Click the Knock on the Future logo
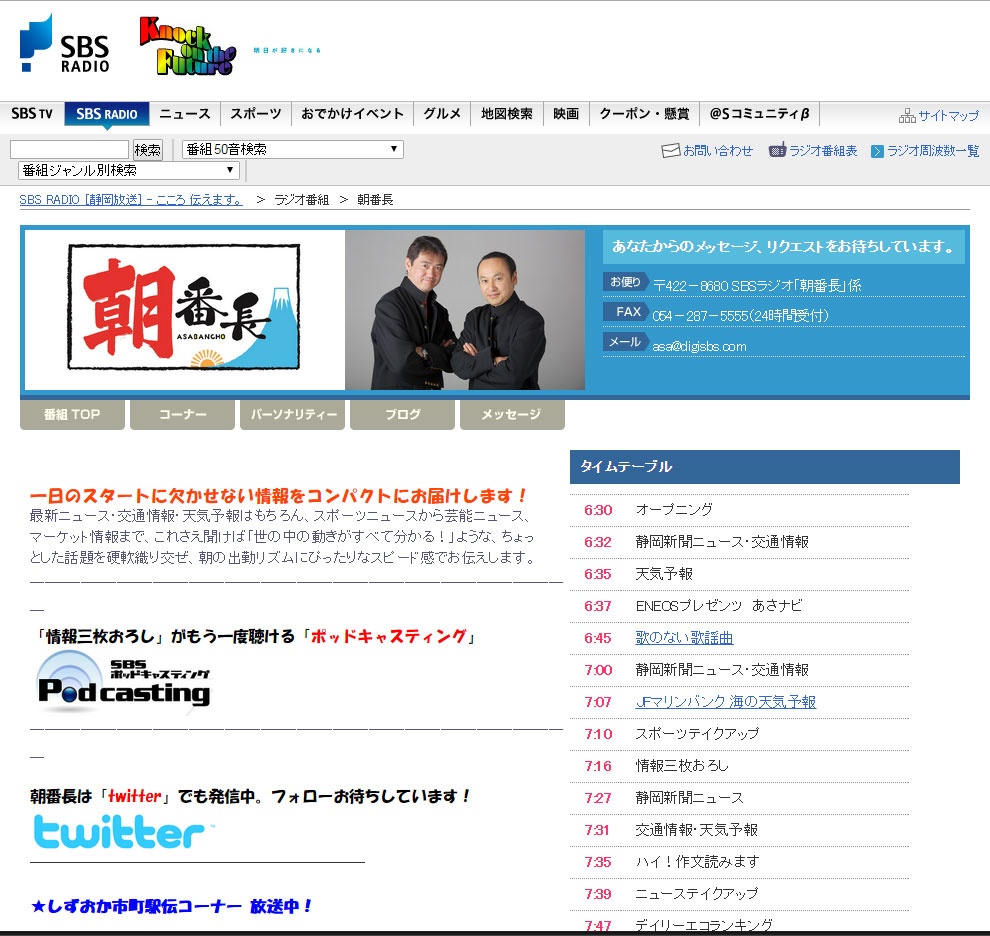This screenshot has height=936, width=990. pos(187,46)
